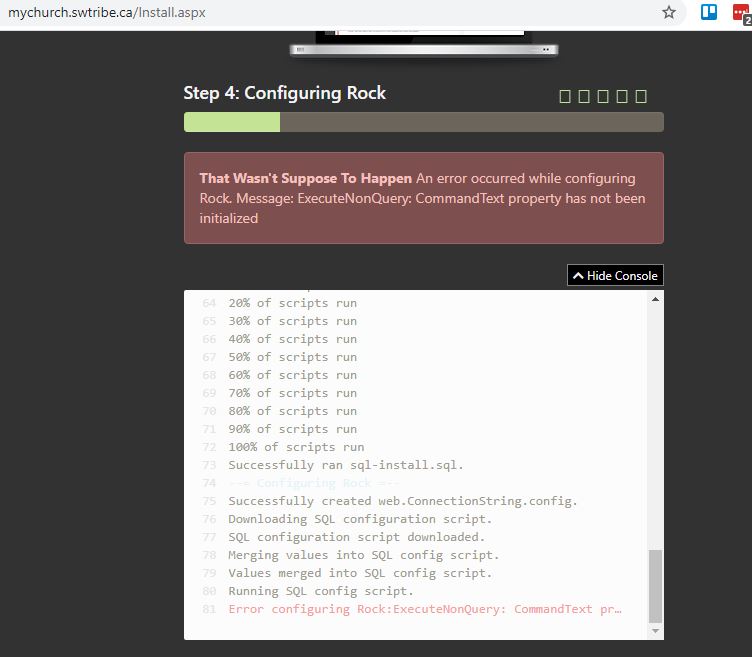Hide the console output panel
This screenshot has width=752, height=657.
tap(615, 275)
